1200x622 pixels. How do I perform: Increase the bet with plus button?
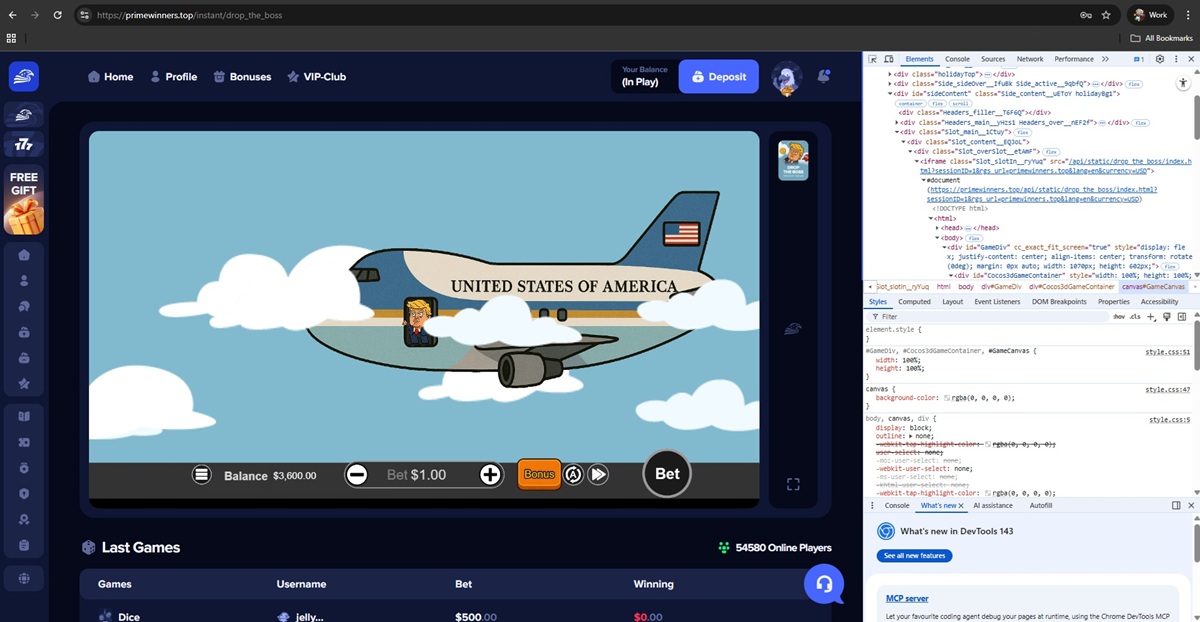(x=490, y=475)
